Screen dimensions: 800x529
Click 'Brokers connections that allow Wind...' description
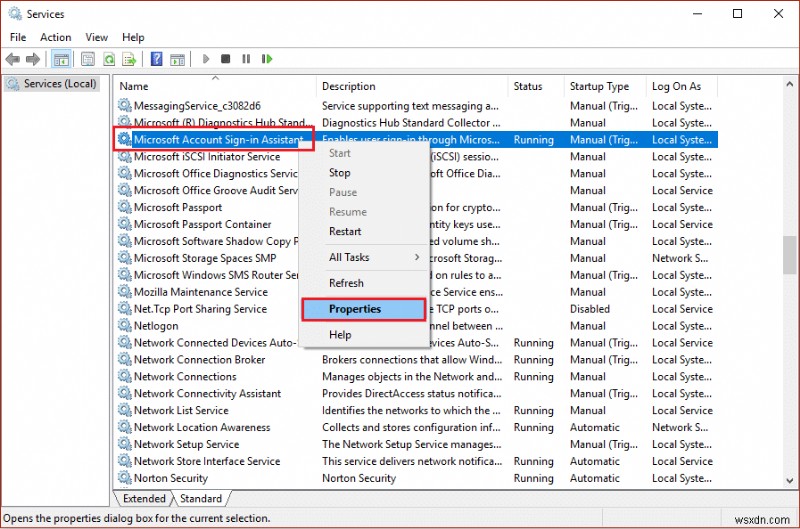click(x=412, y=360)
